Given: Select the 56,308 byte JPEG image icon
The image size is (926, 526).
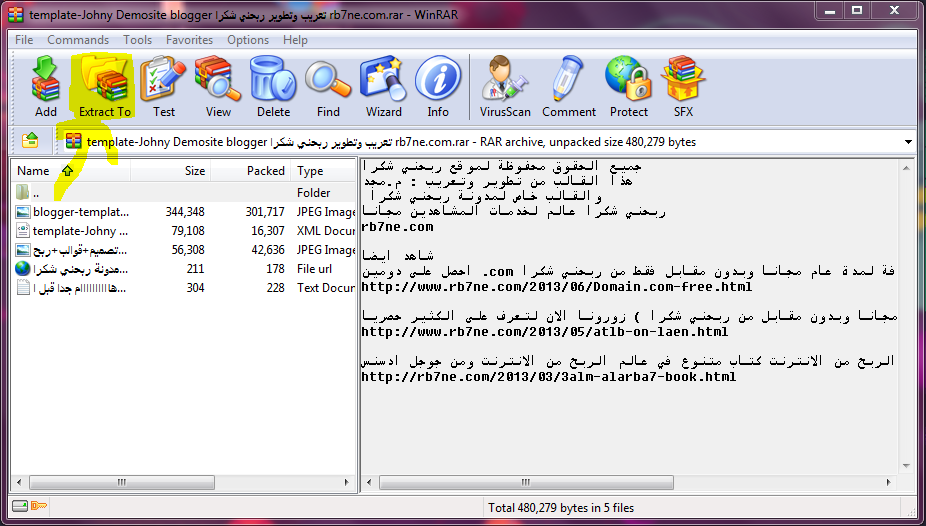Looking at the screenshot, I should click(x=23, y=250).
